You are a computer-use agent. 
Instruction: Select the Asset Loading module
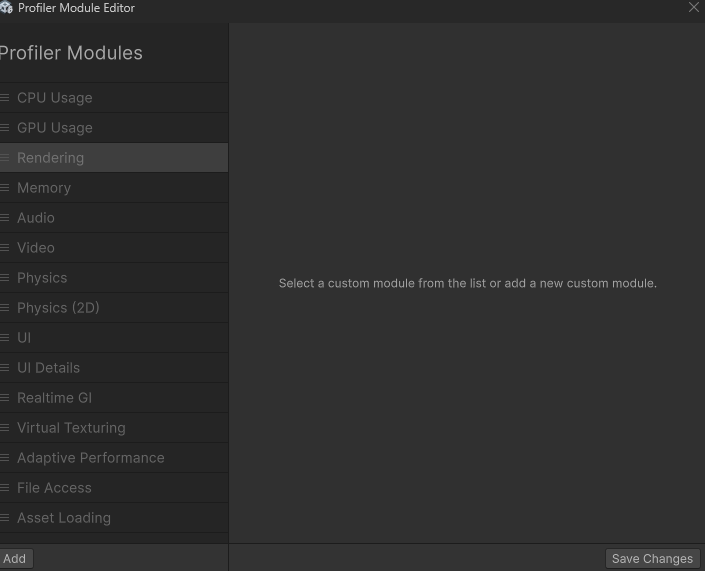tap(63, 518)
